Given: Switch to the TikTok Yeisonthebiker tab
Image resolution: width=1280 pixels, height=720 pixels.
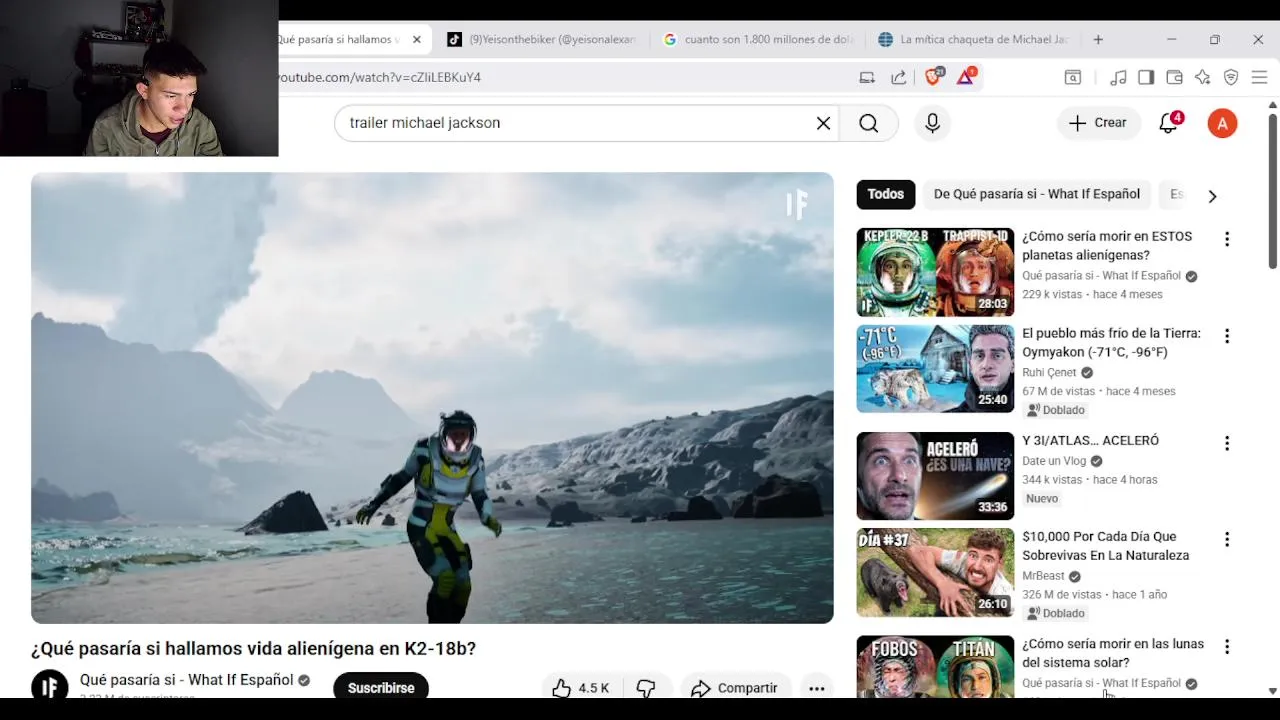Looking at the screenshot, I should click(x=542, y=39).
